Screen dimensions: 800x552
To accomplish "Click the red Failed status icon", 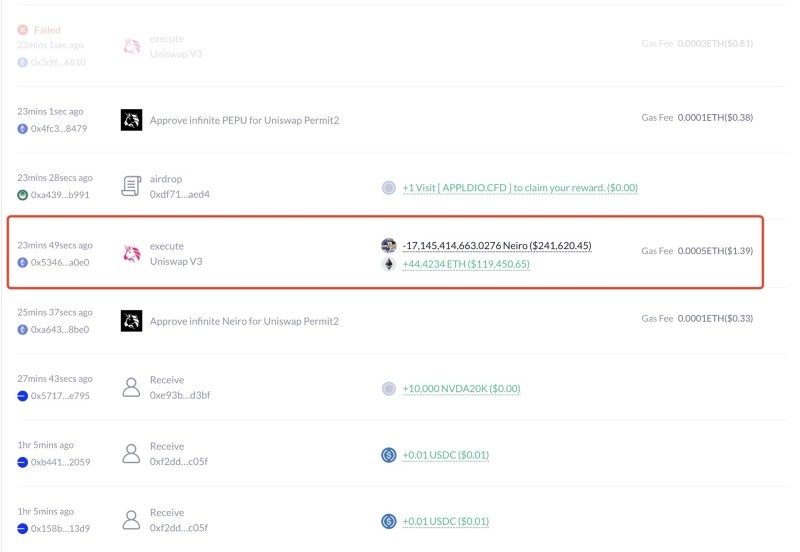I will pos(23,30).
